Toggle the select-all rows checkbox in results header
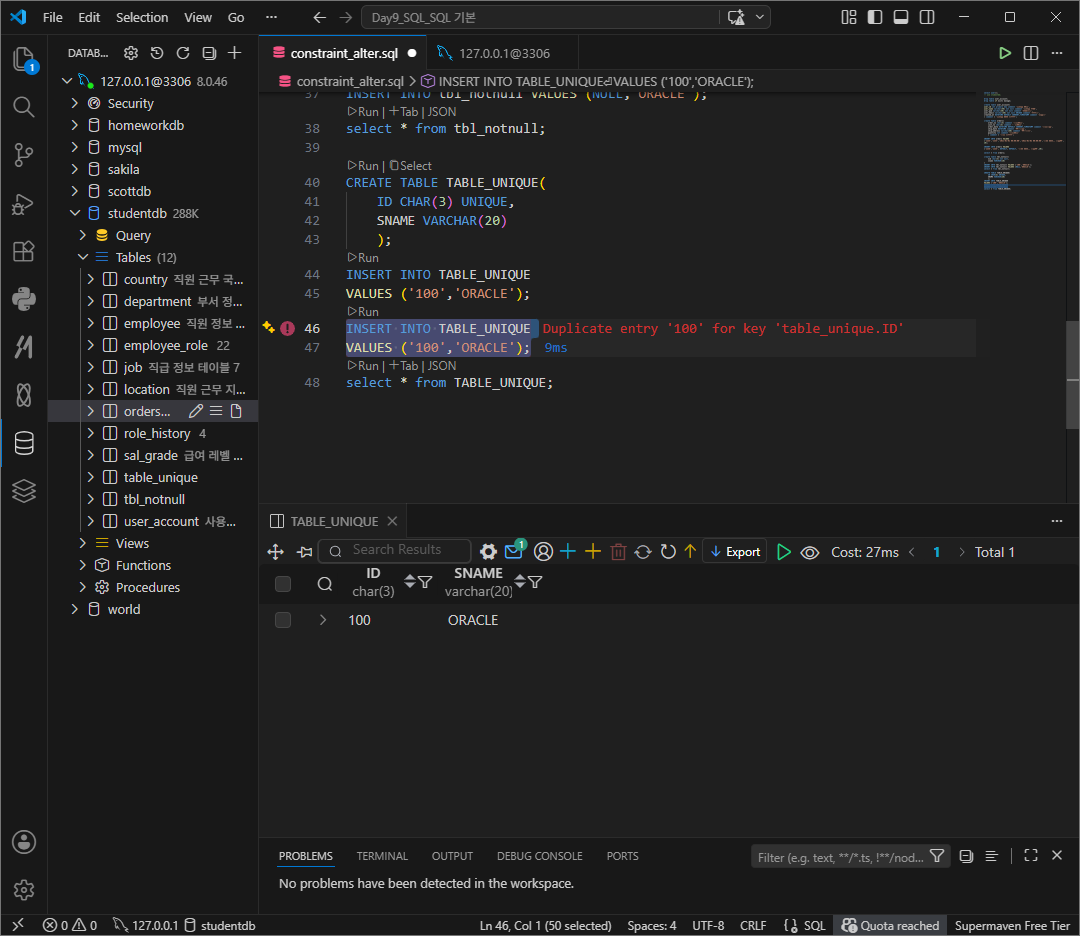Screen dimensions: 1080x936 [283, 584]
